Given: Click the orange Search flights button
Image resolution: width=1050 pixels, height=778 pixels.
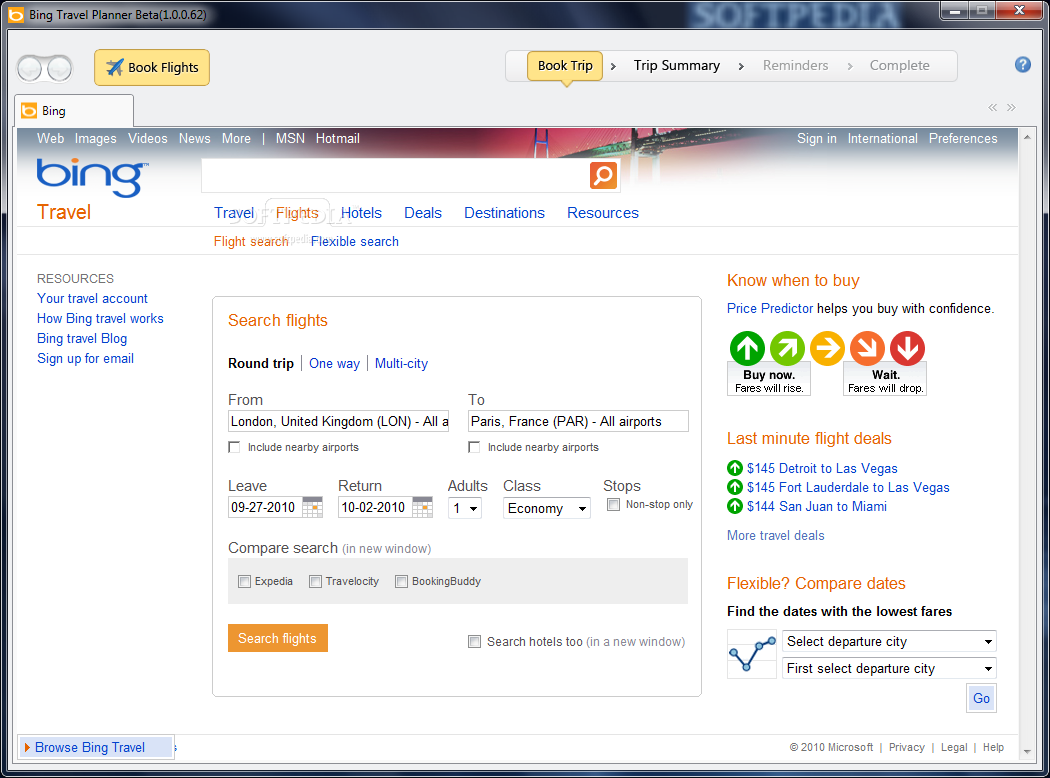Looking at the screenshot, I should point(277,638).
